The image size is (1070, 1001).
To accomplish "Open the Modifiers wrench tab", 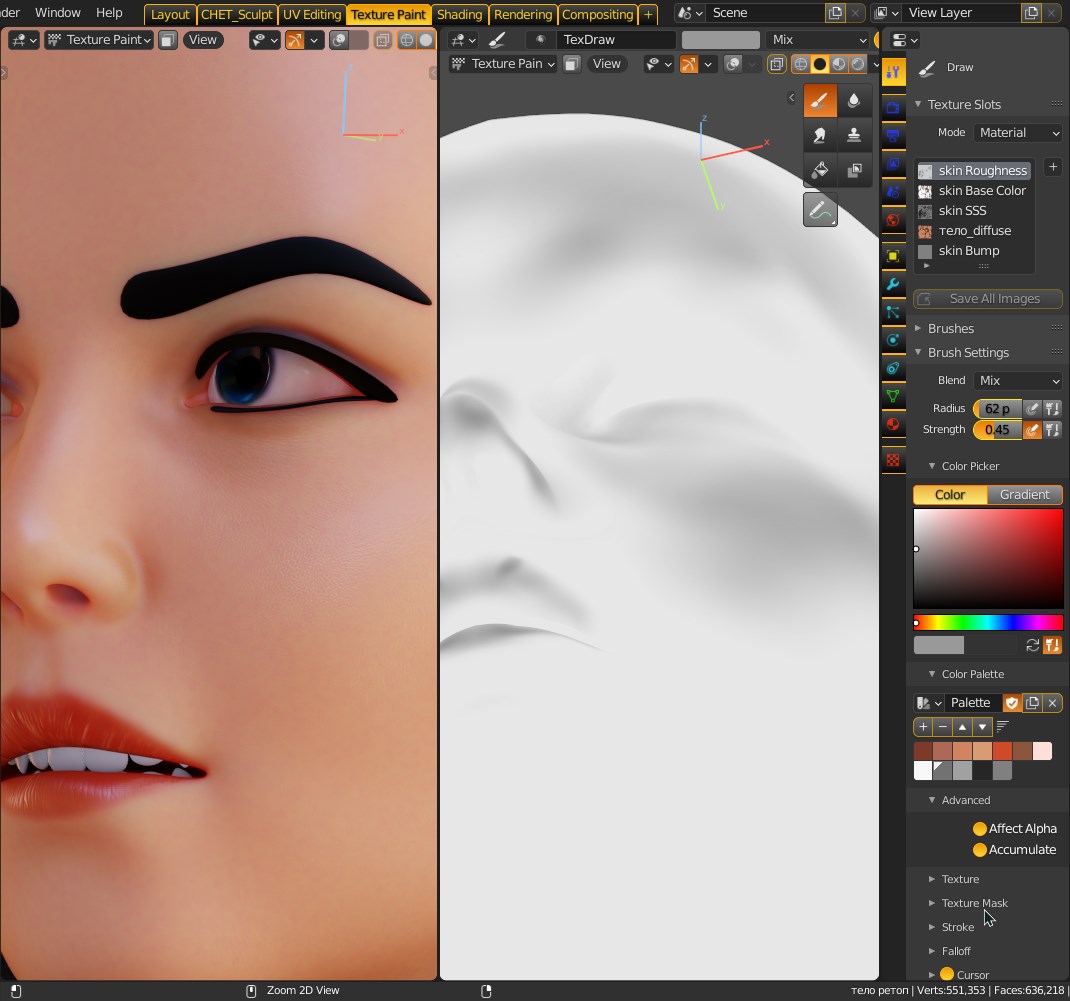I will click(x=893, y=285).
